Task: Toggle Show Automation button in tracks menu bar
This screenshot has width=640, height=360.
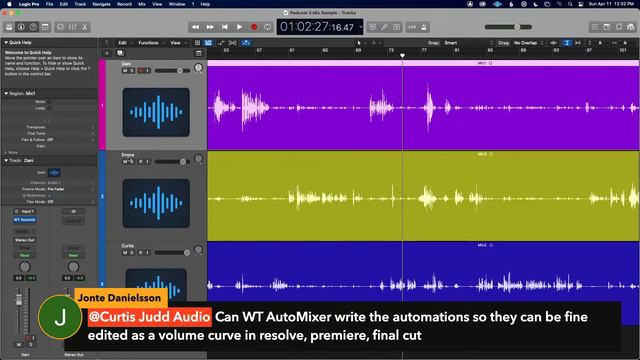Action: tap(221, 43)
